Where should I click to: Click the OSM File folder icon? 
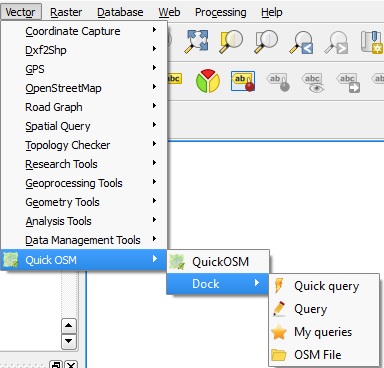[279, 355]
